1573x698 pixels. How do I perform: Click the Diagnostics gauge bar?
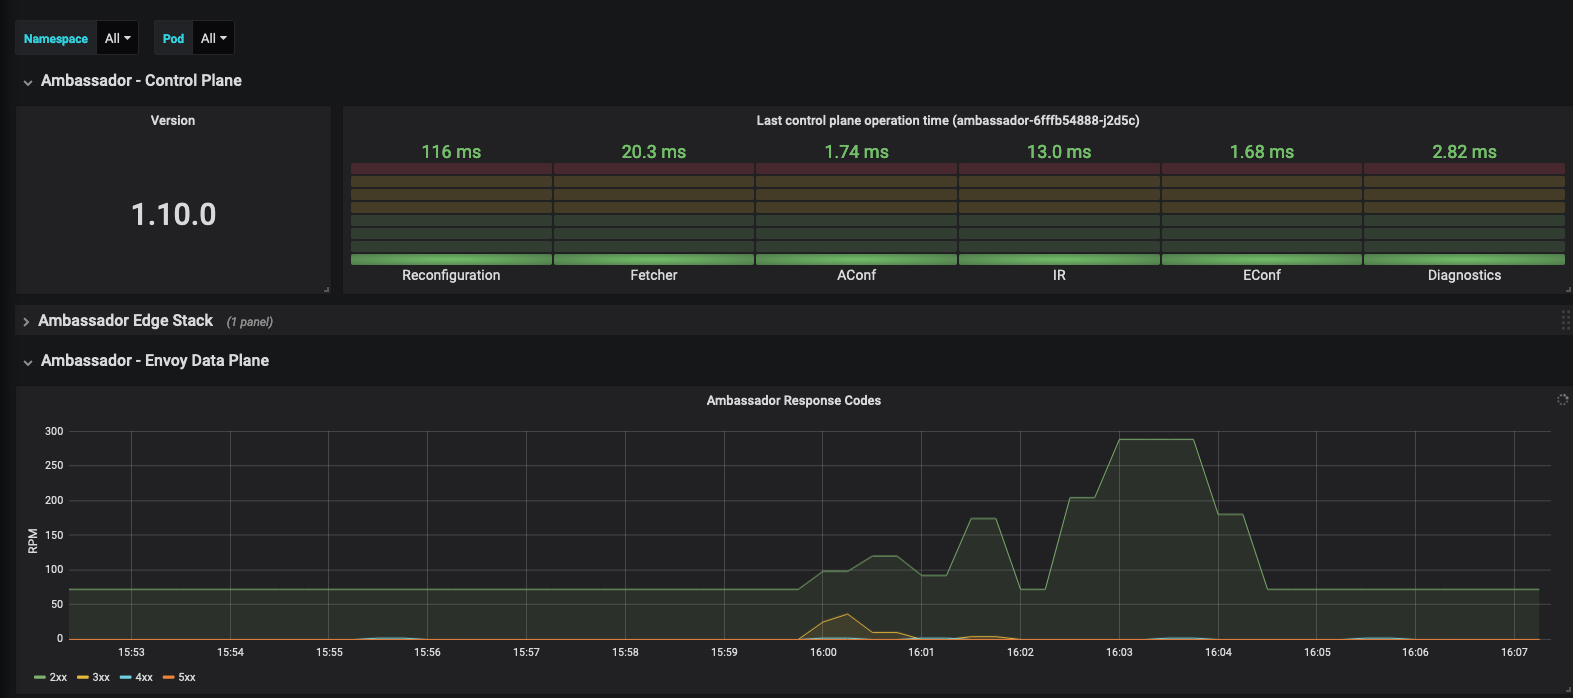(x=1464, y=214)
